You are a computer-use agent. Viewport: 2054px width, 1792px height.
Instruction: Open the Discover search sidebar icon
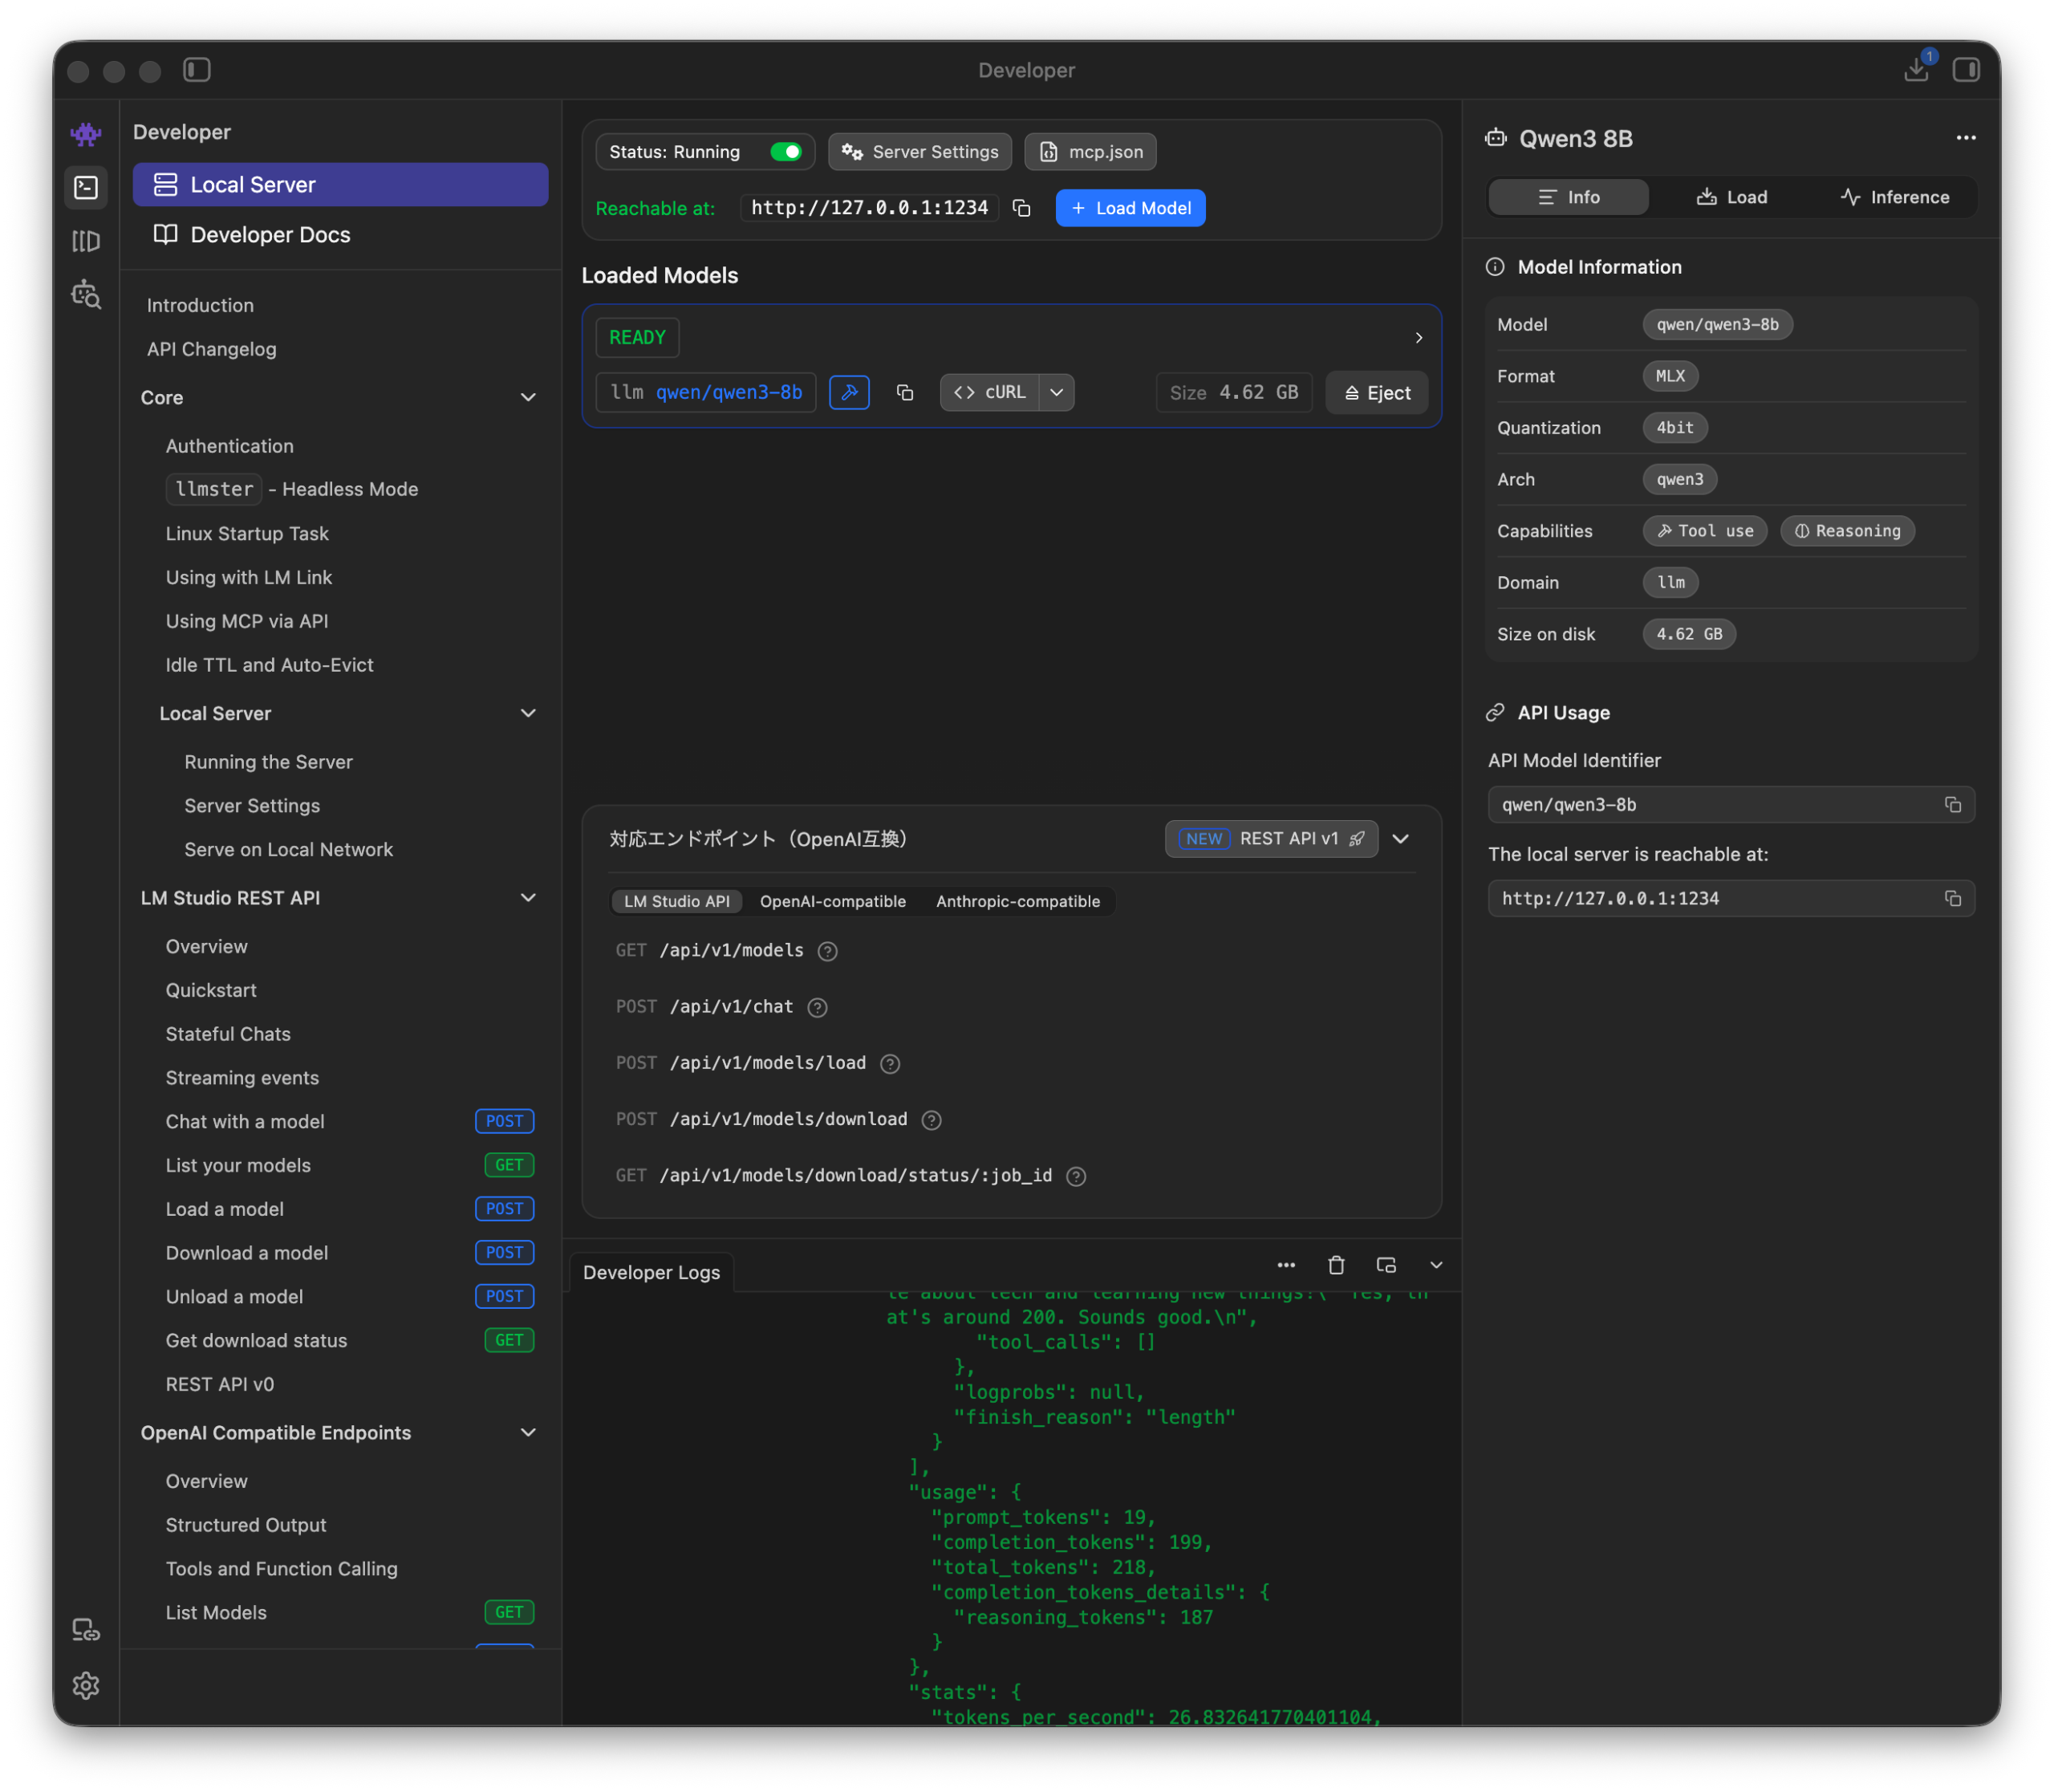click(86, 295)
